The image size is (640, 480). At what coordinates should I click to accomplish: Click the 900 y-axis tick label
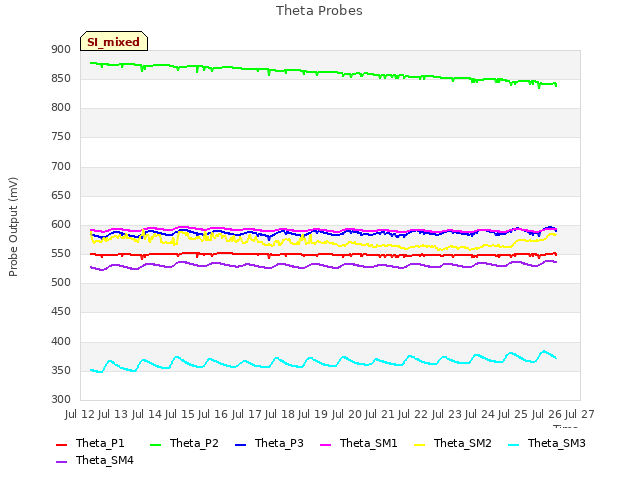61,49
